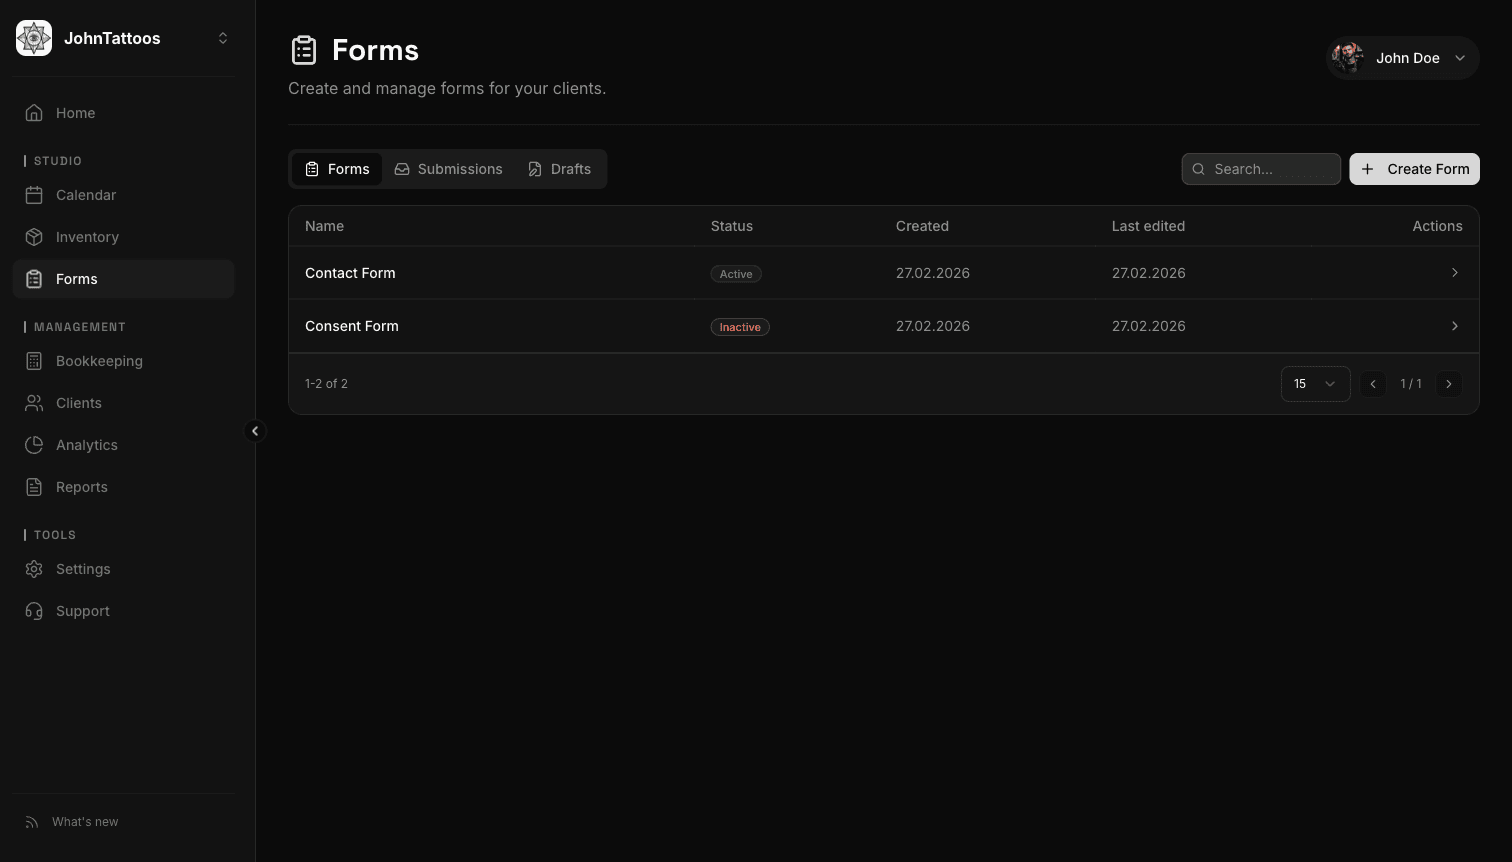1512x862 pixels.
Task: Click the Last edited column header
Action: [1148, 226]
